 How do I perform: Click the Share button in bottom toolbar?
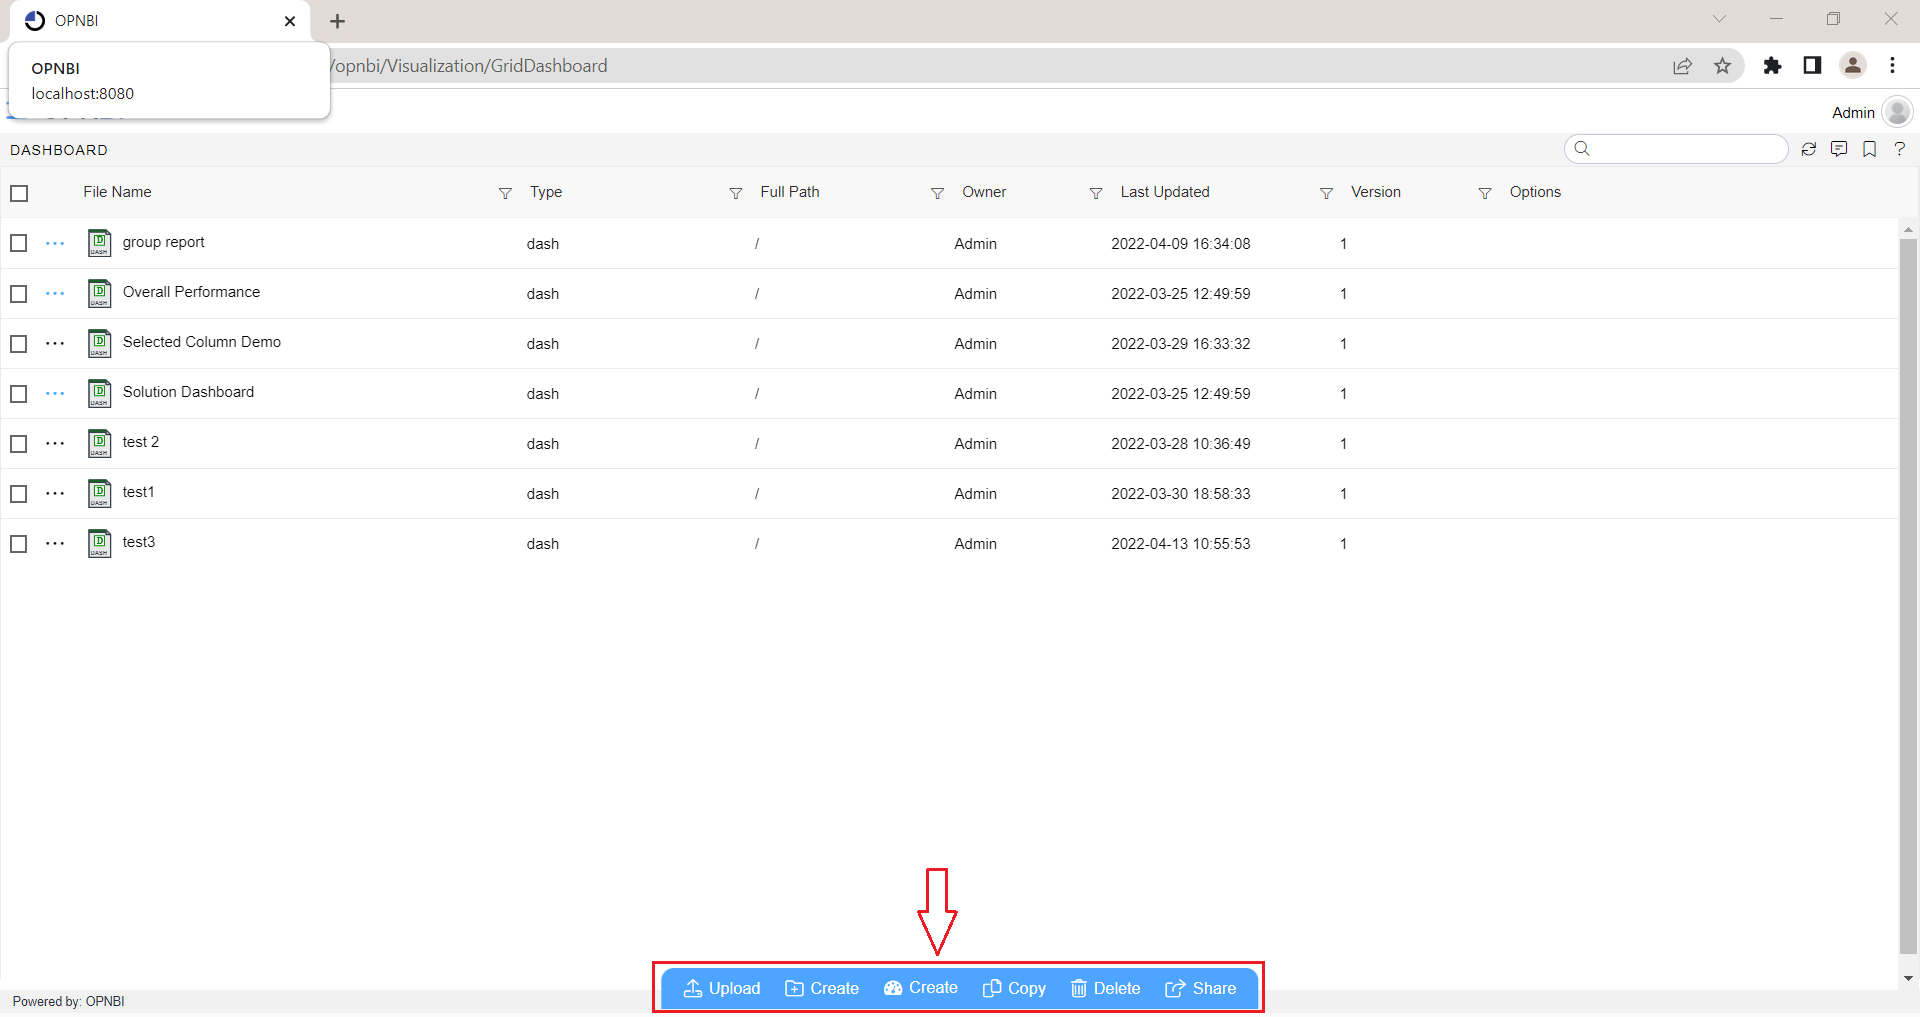coord(1201,988)
